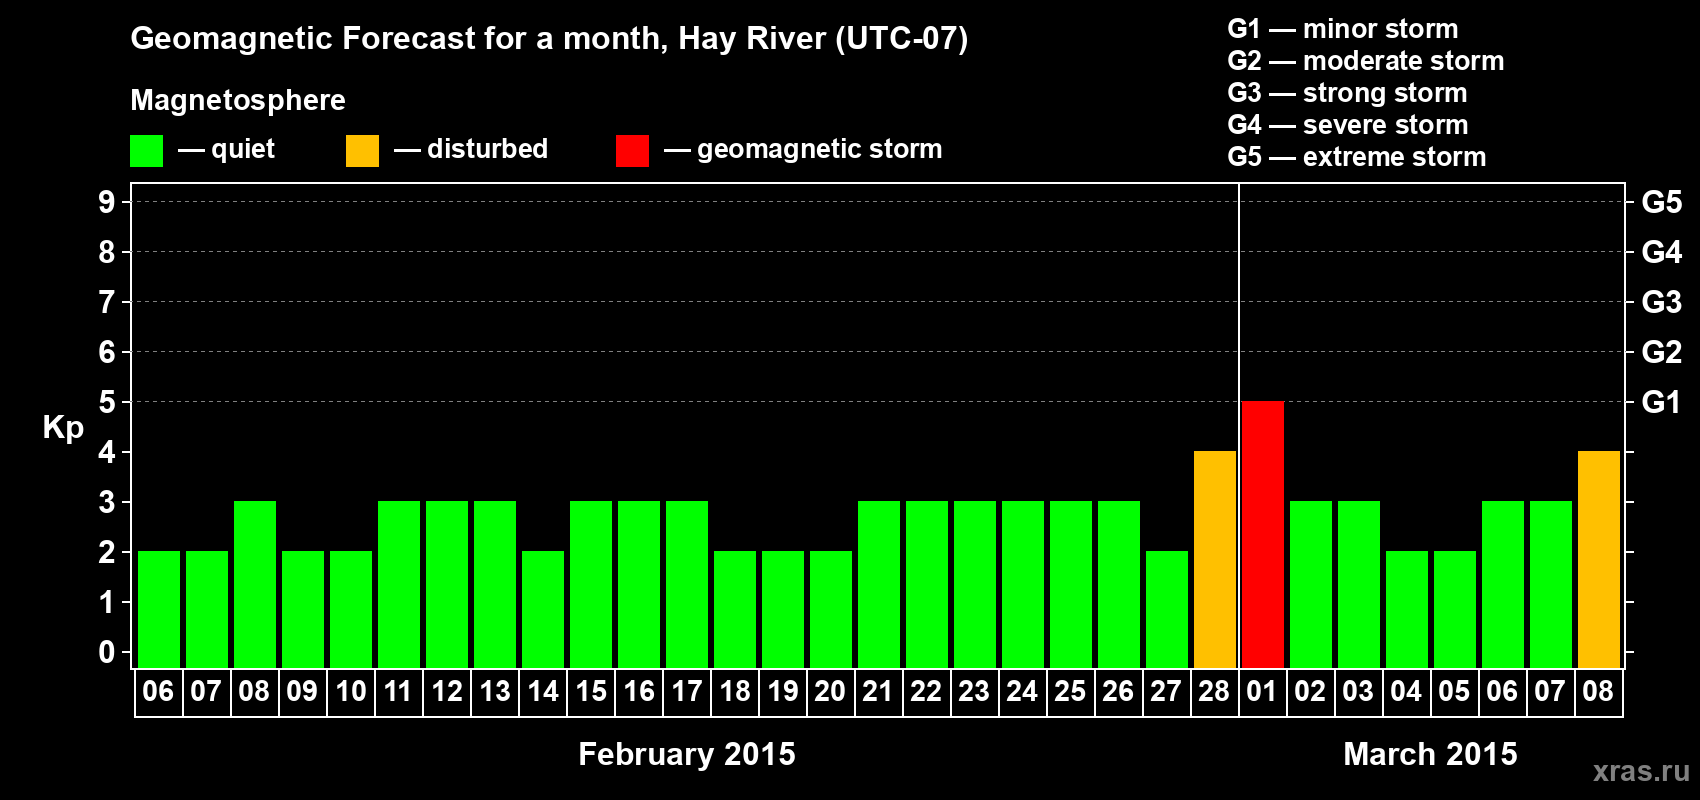This screenshot has height=800, width=1700.
Task: Click the red geomagnetic storm legend swatch
Action: [x=632, y=151]
